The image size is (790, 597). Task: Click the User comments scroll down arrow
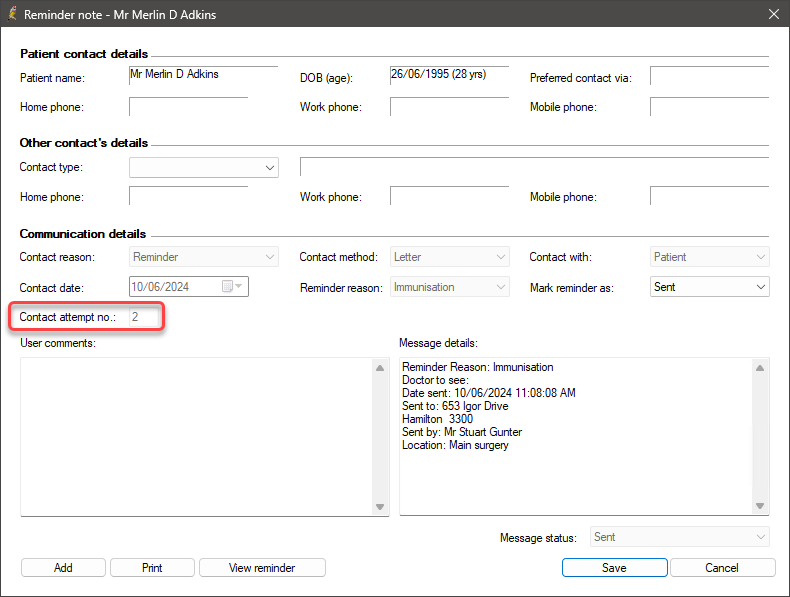pos(380,506)
